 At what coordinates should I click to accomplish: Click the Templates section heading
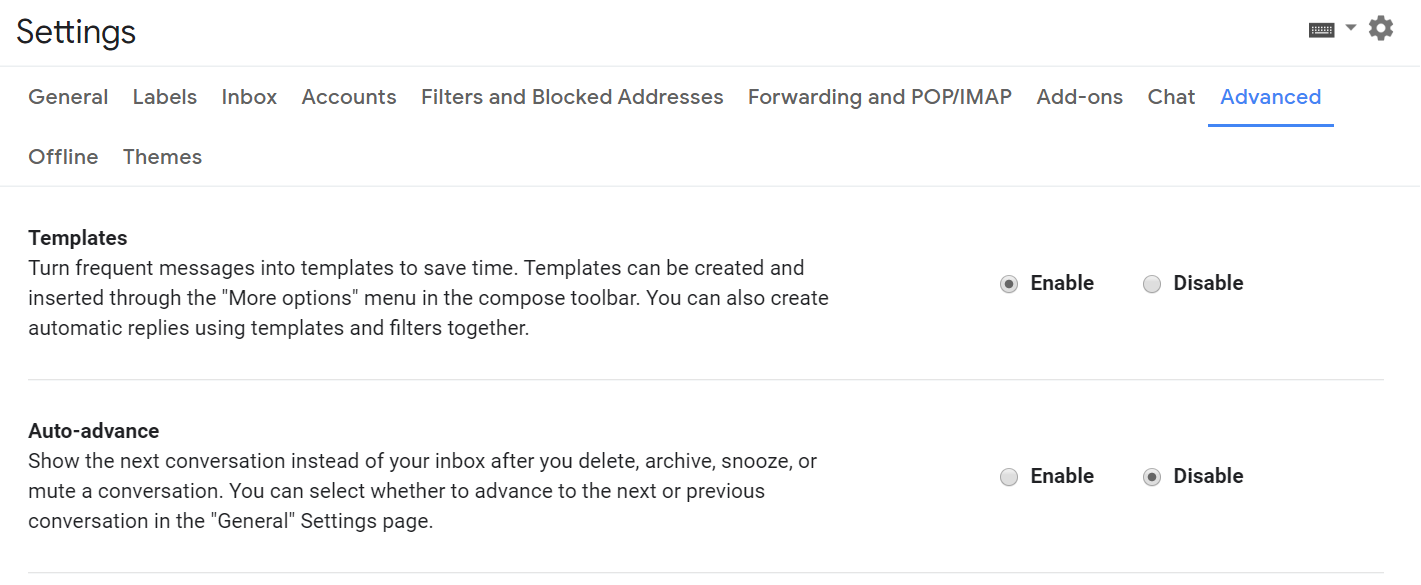78,238
